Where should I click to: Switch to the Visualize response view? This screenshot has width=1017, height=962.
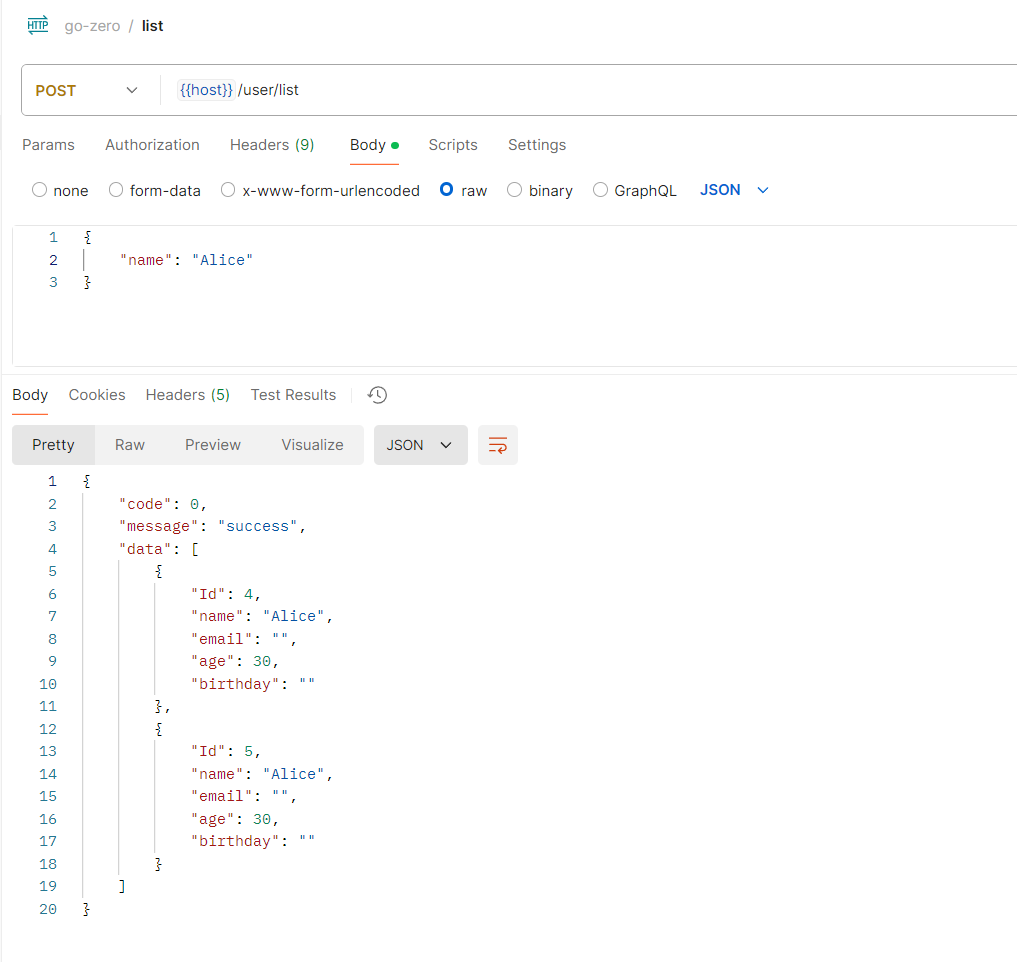(x=312, y=445)
